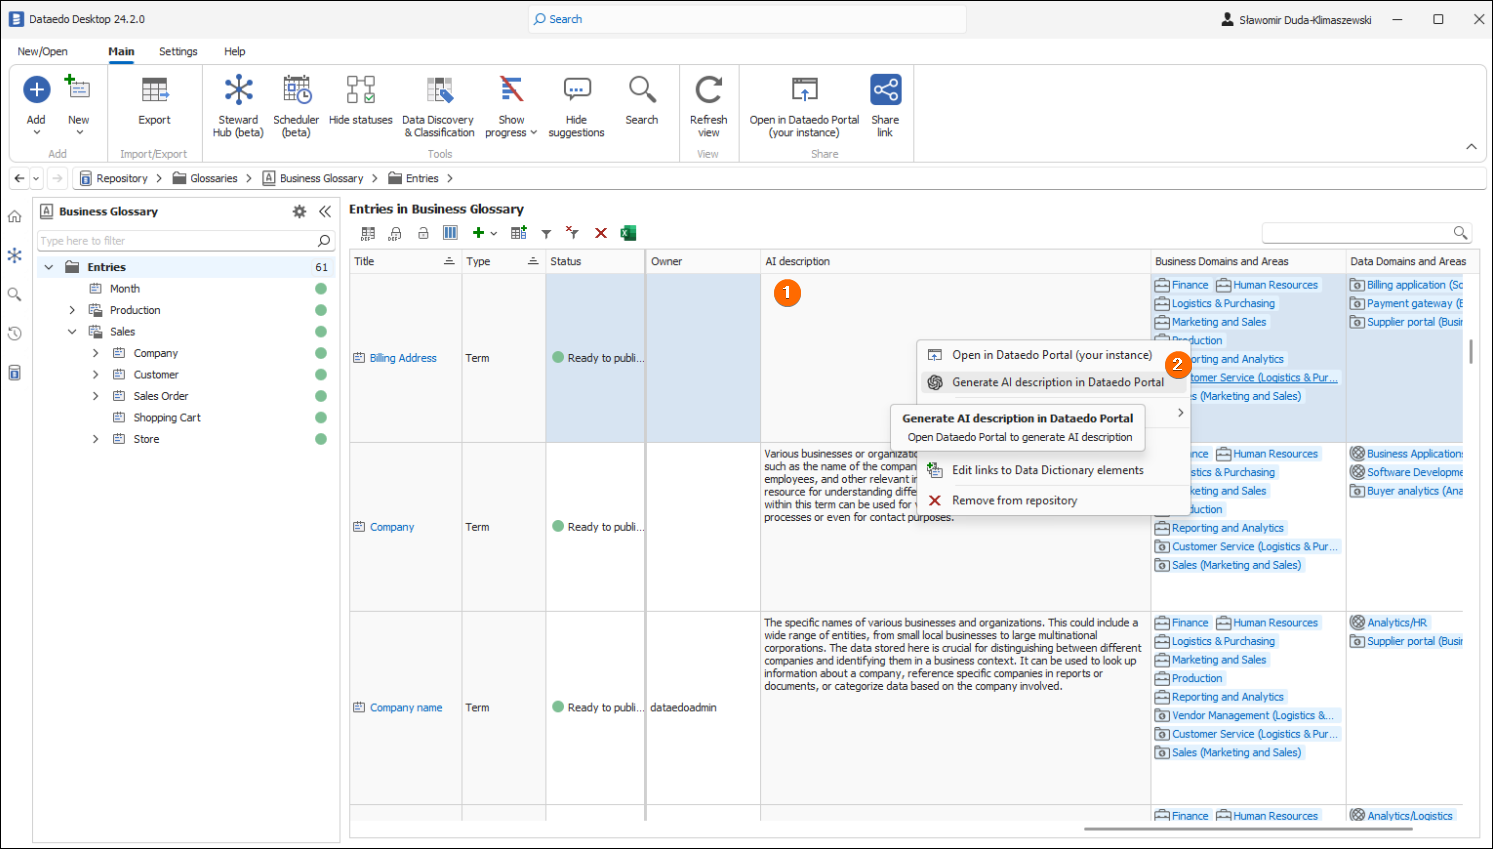Click the locked DEF padlock icon

pyautogui.click(x=395, y=233)
